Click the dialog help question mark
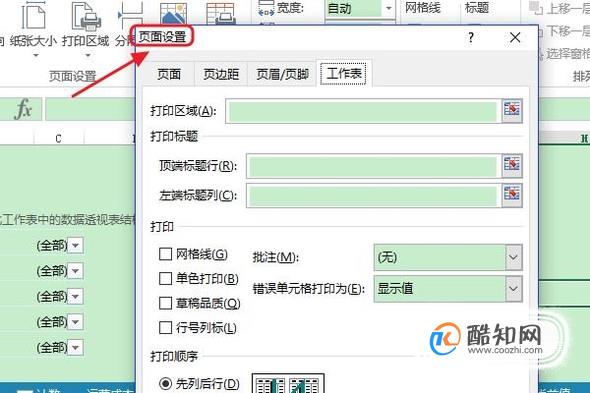Viewport: 590px width, 393px height. pos(471,37)
